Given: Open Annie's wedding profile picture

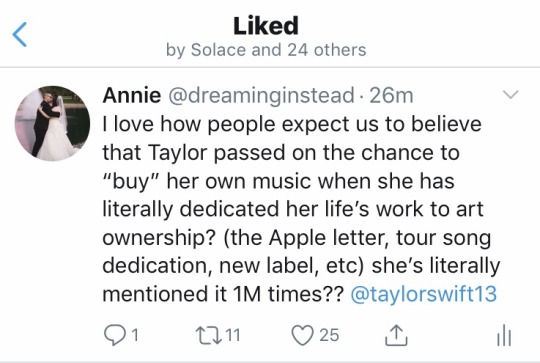Looking at the screenshot, I should click(52, 123).
